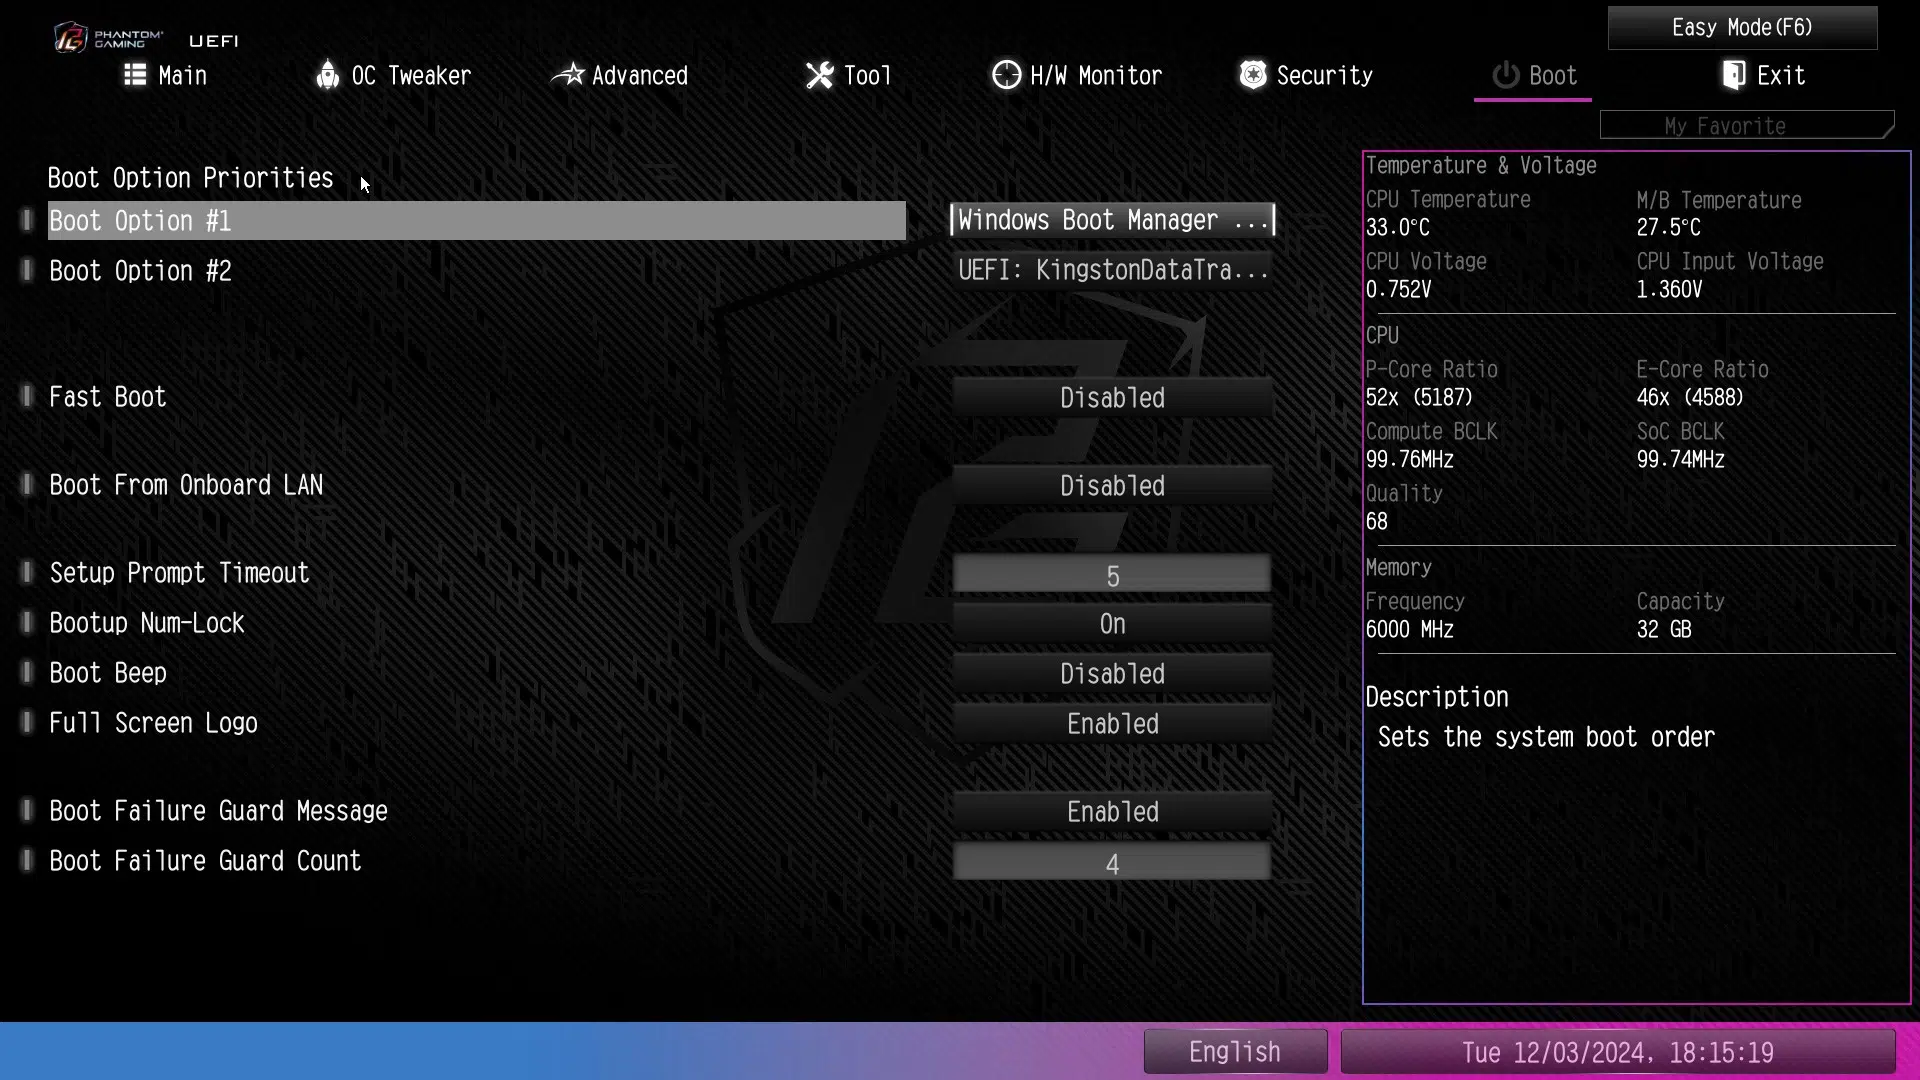Click the Phantom Gaming logo
The height and width of the screenshot is (1080, 1920).
[x=108, y=38]
